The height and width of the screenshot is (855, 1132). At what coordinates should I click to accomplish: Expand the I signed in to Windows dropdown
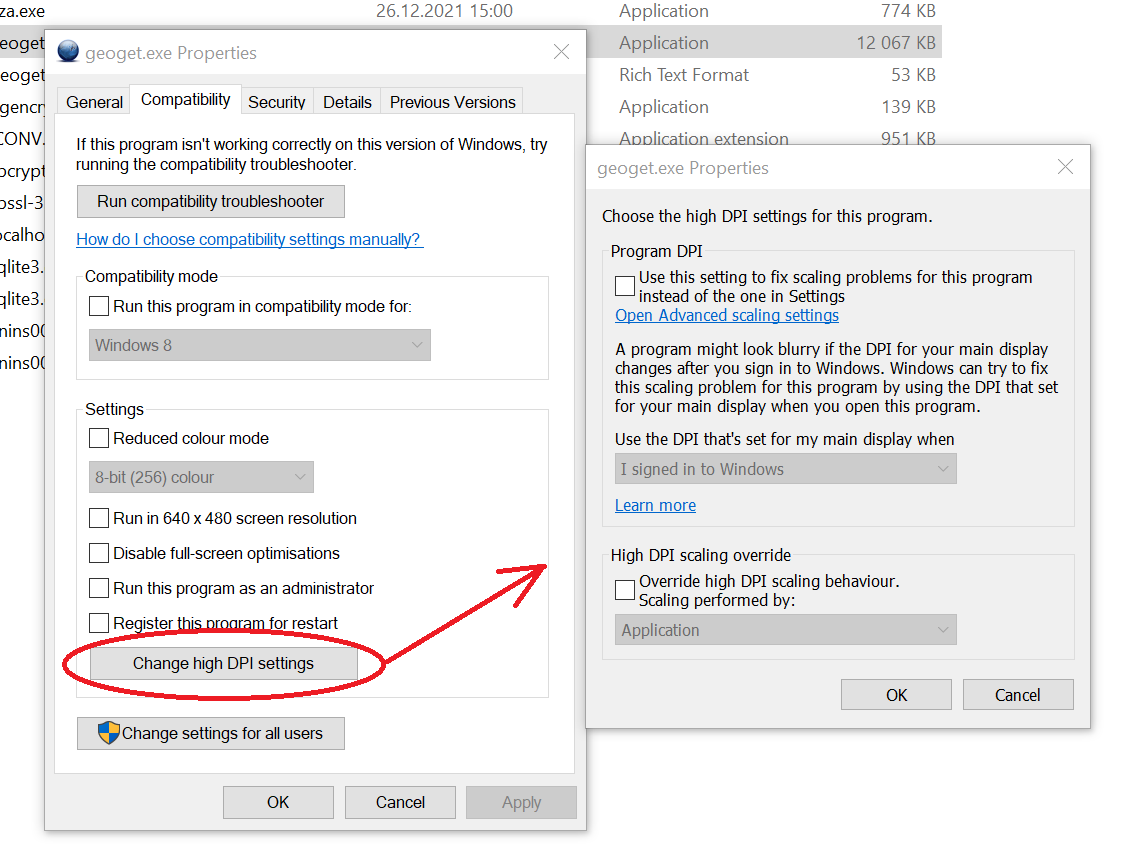pos(785,469)
